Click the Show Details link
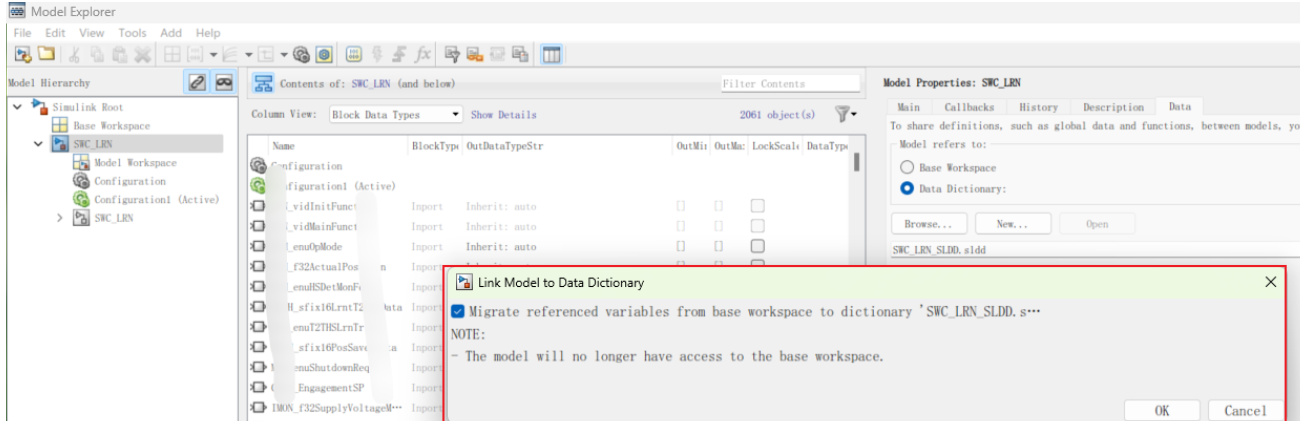This screenshot has width=1300, height=421. click(x=503, y=115)
